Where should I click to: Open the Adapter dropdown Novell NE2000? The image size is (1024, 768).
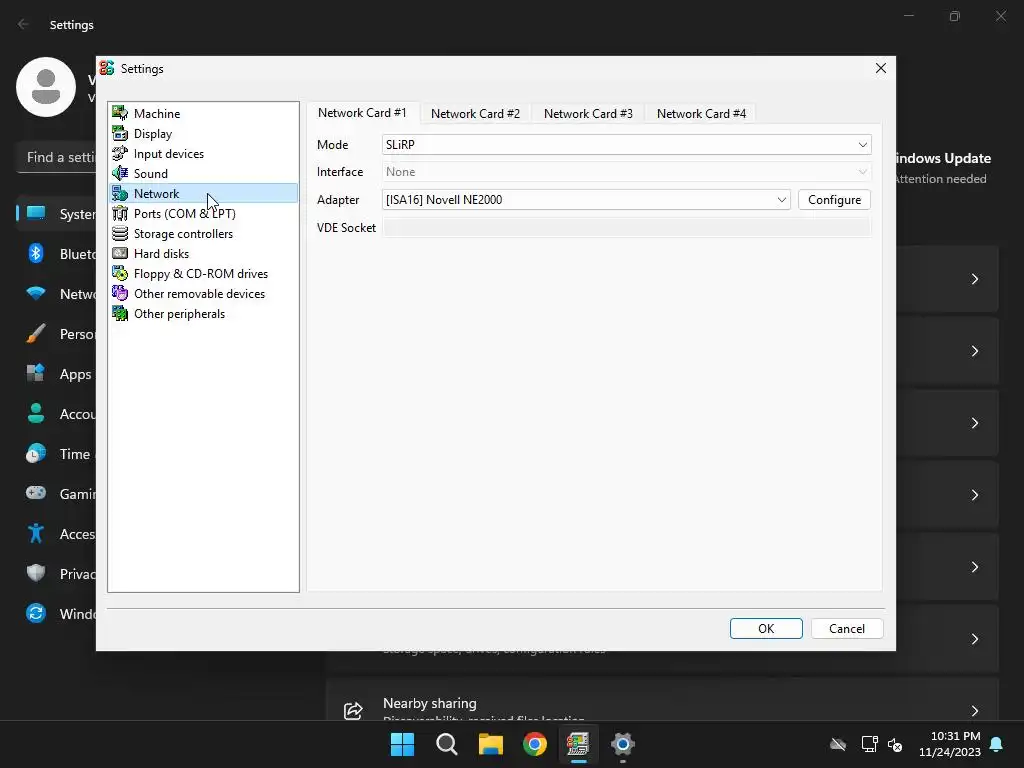click(x=586, y=200)
